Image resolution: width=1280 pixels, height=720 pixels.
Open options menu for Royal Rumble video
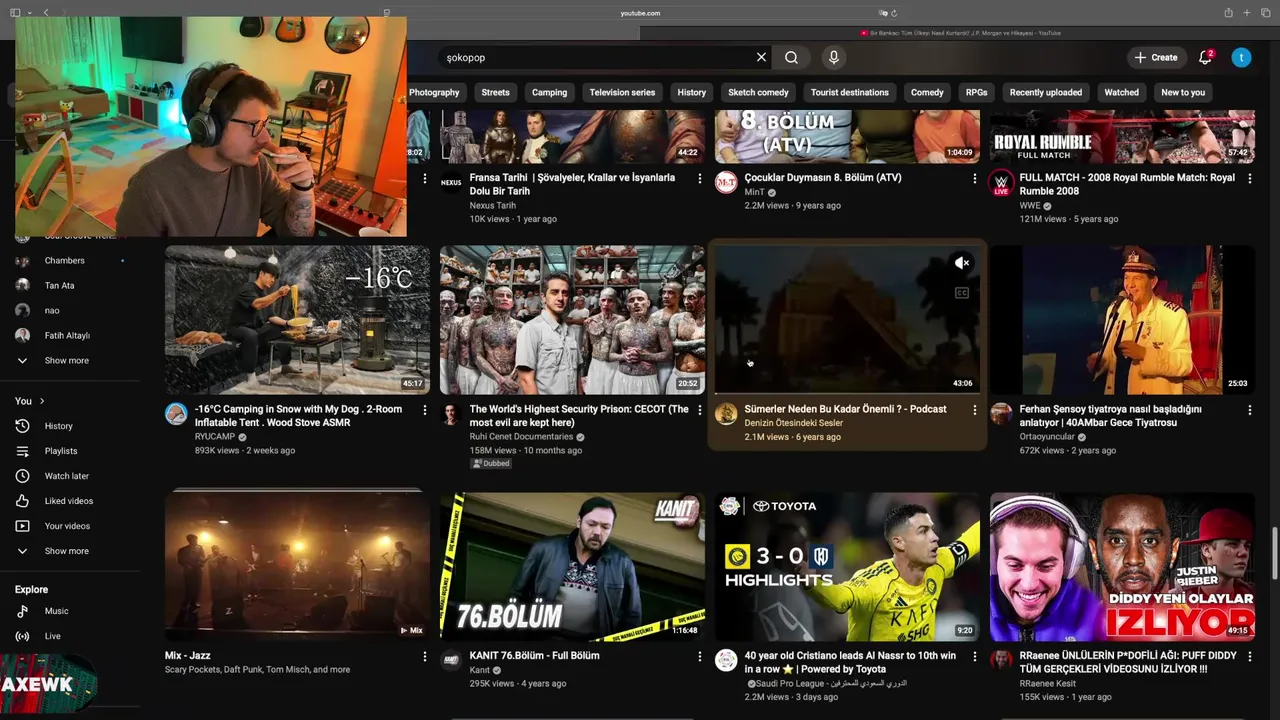point(1250,179)
